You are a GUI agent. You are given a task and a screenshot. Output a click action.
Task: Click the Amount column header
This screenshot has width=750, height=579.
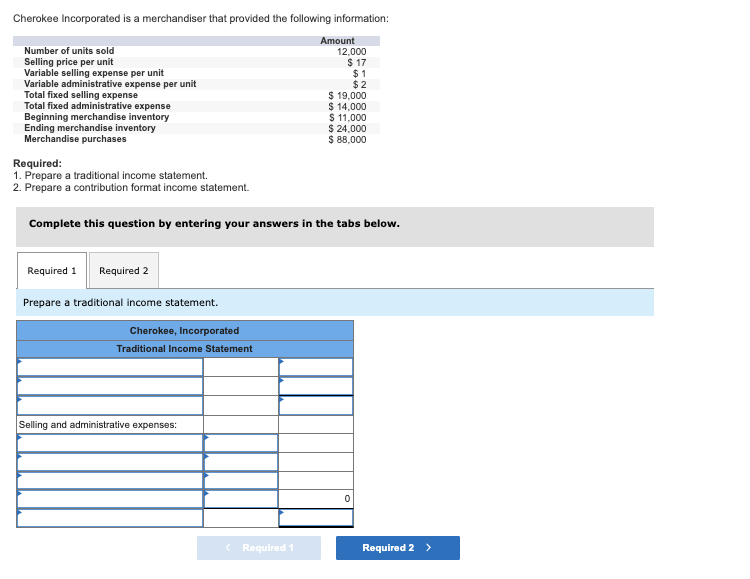click(x=337, y=41)
